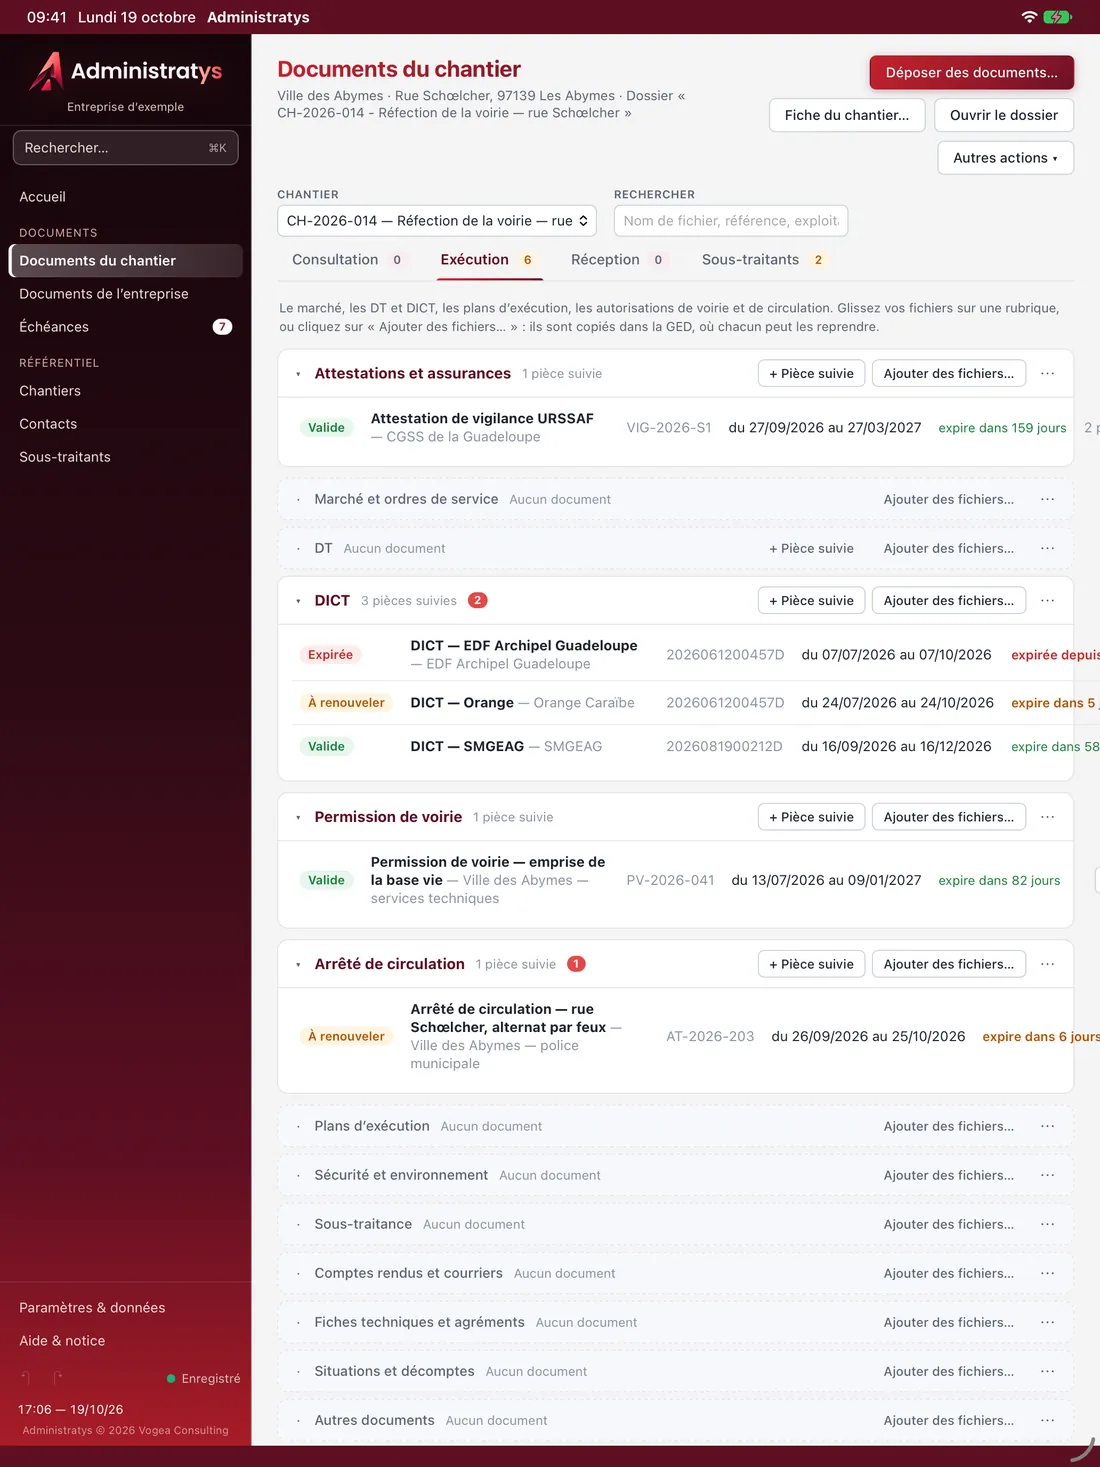The width and height of the screenshot is (1100, 1467).
Task: Collapse the Attestations et assurances section
Action: coord(298,374)
